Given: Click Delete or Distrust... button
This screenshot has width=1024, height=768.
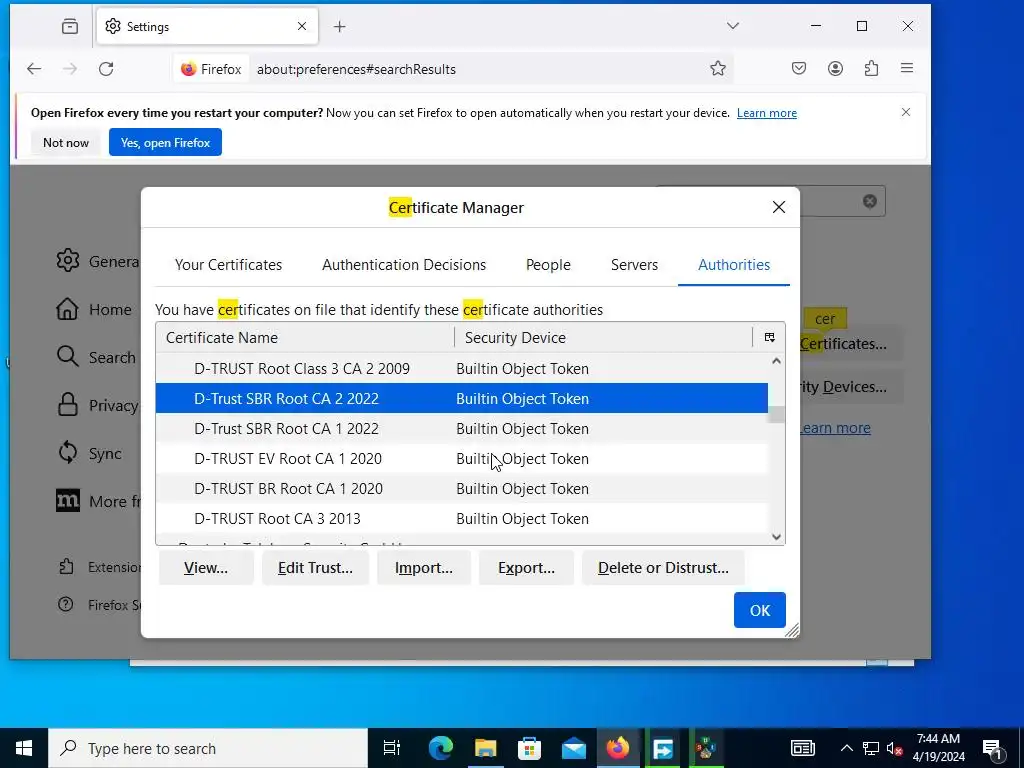Looking at the screenshot, I should tap(663, 568).
